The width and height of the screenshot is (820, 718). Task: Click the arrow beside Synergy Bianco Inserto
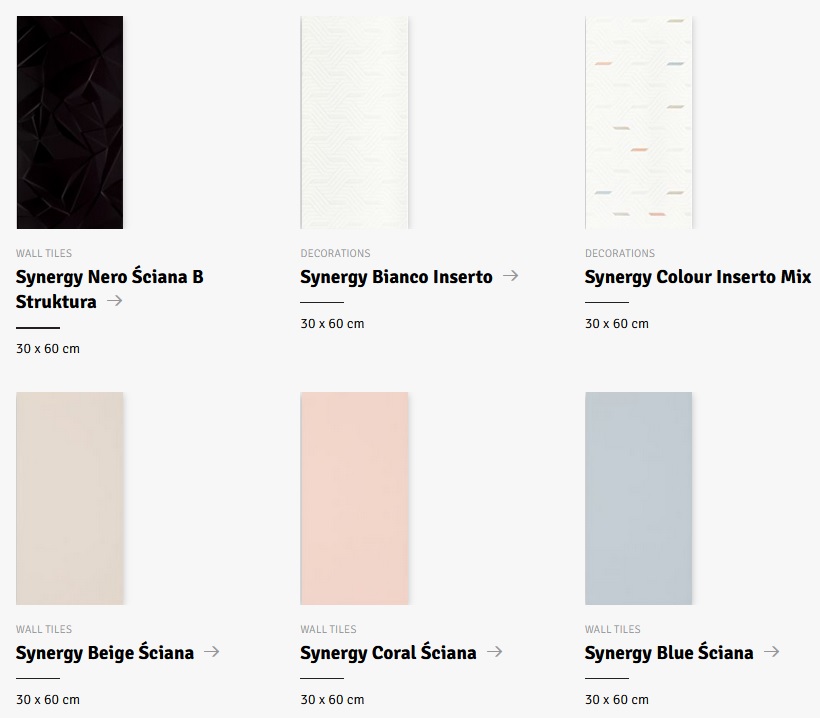(x=510, y=275)
